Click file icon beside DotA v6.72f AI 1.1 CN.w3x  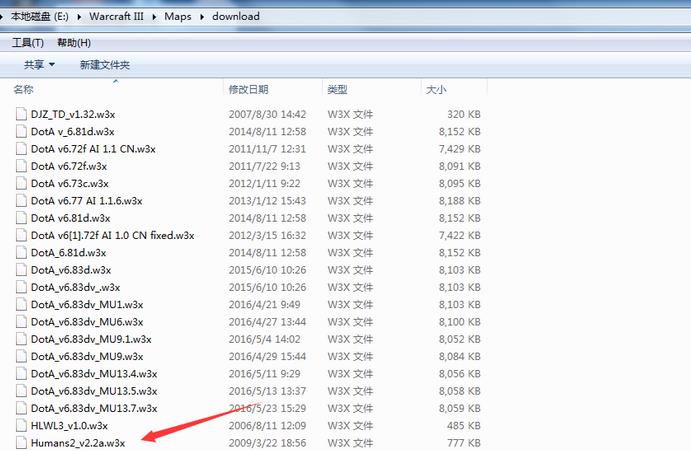[x=21, y=149]
